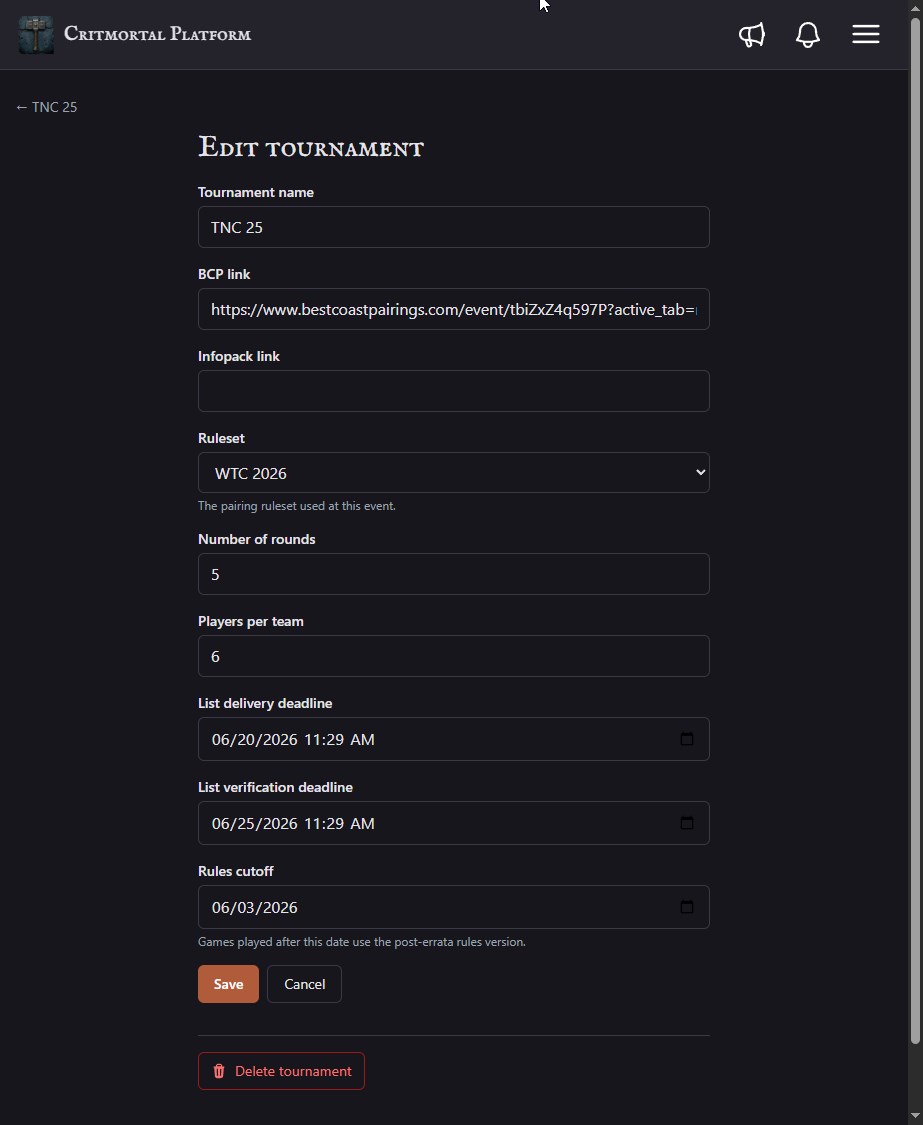
Task: Click the List delivery deadline label
Action: pos(265,704)
